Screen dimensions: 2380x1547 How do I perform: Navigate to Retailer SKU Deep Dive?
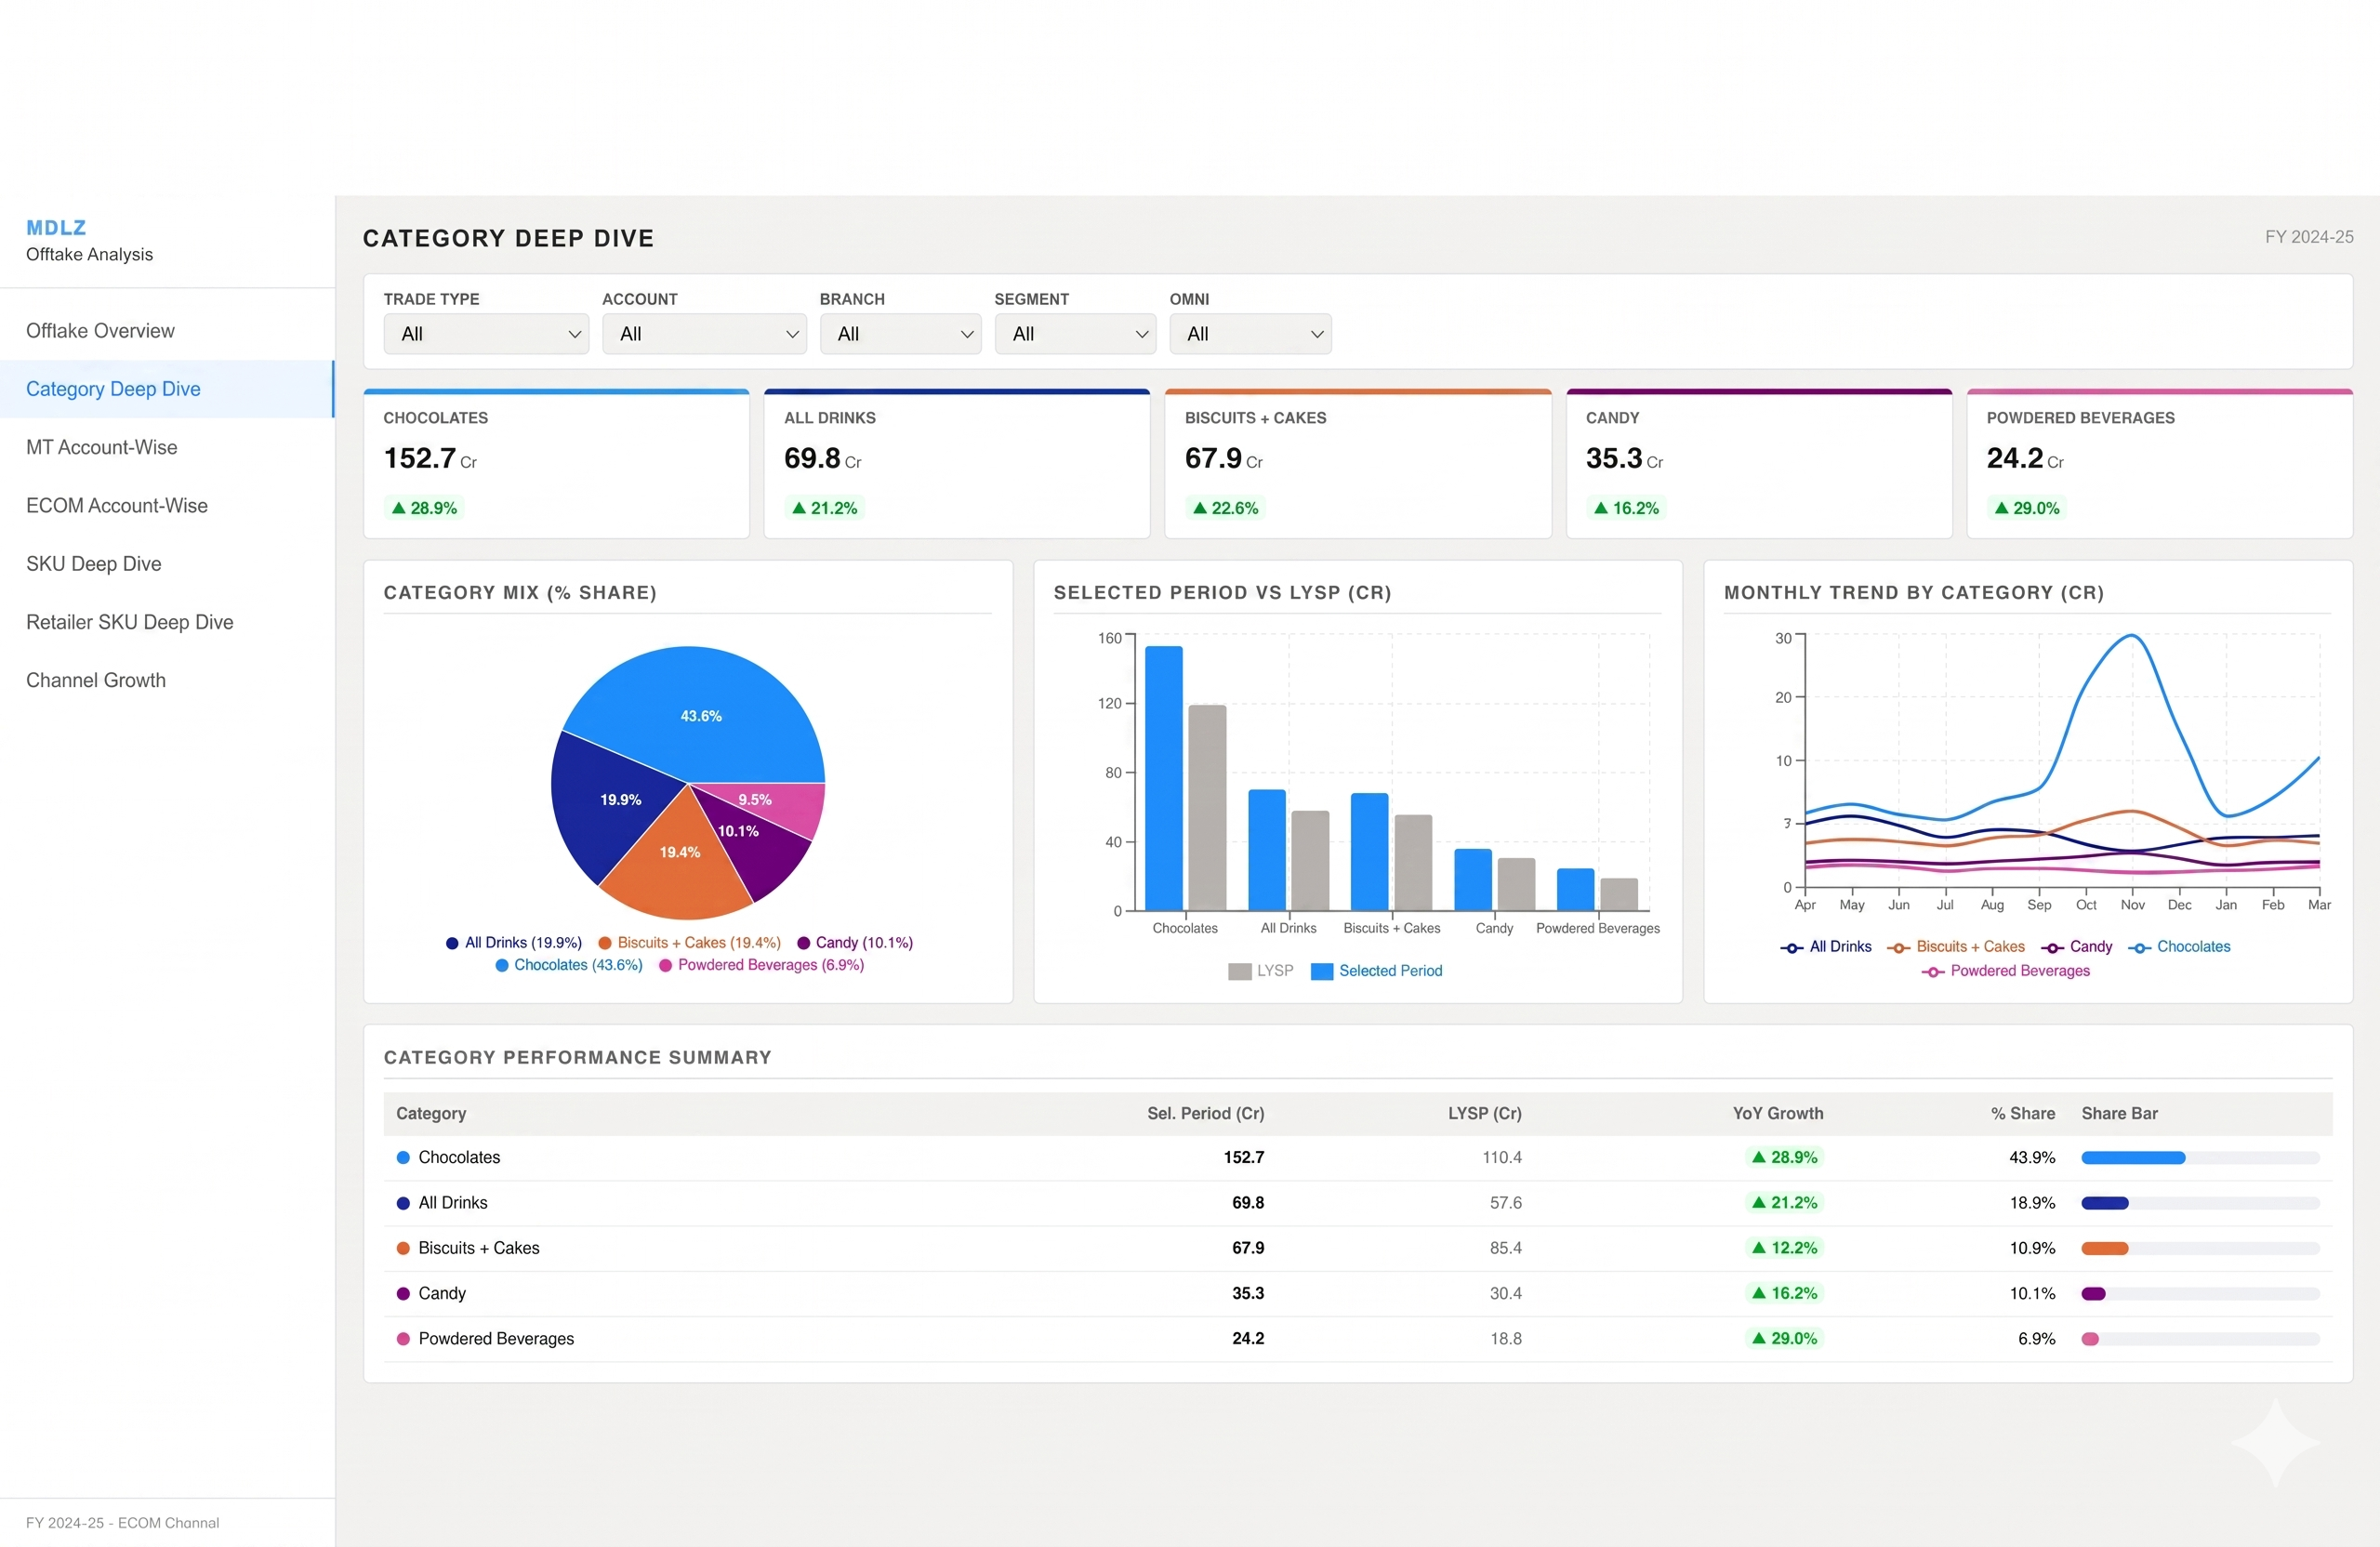[x=167, y=622]
